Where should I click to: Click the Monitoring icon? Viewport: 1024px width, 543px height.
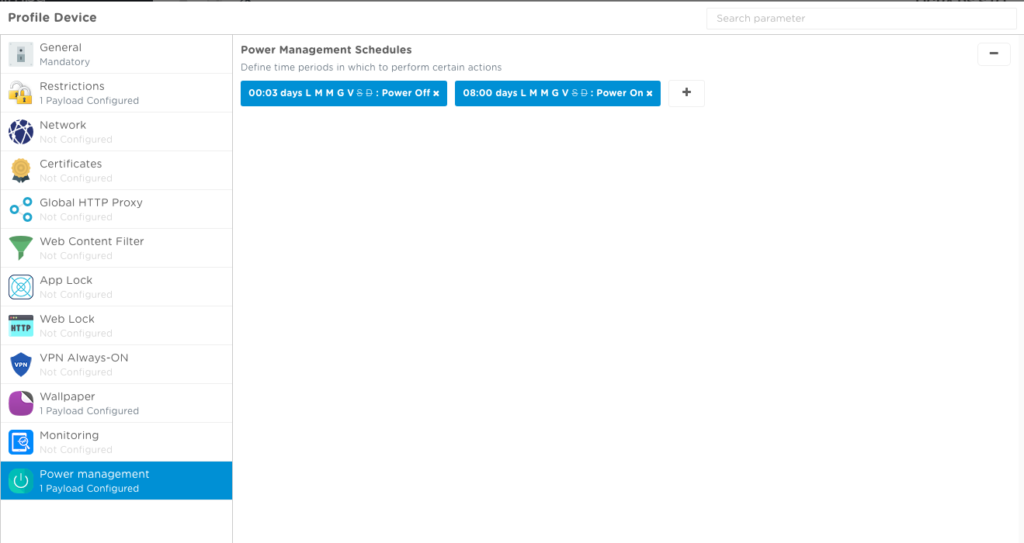click(21, 442)
